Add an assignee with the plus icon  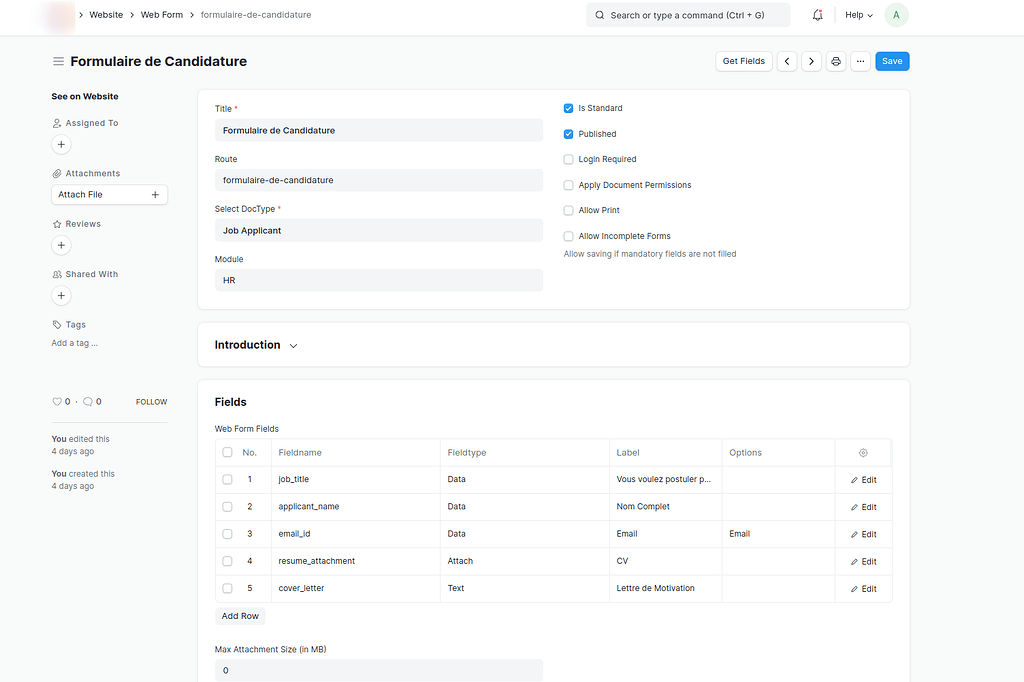tap(61, 144)
